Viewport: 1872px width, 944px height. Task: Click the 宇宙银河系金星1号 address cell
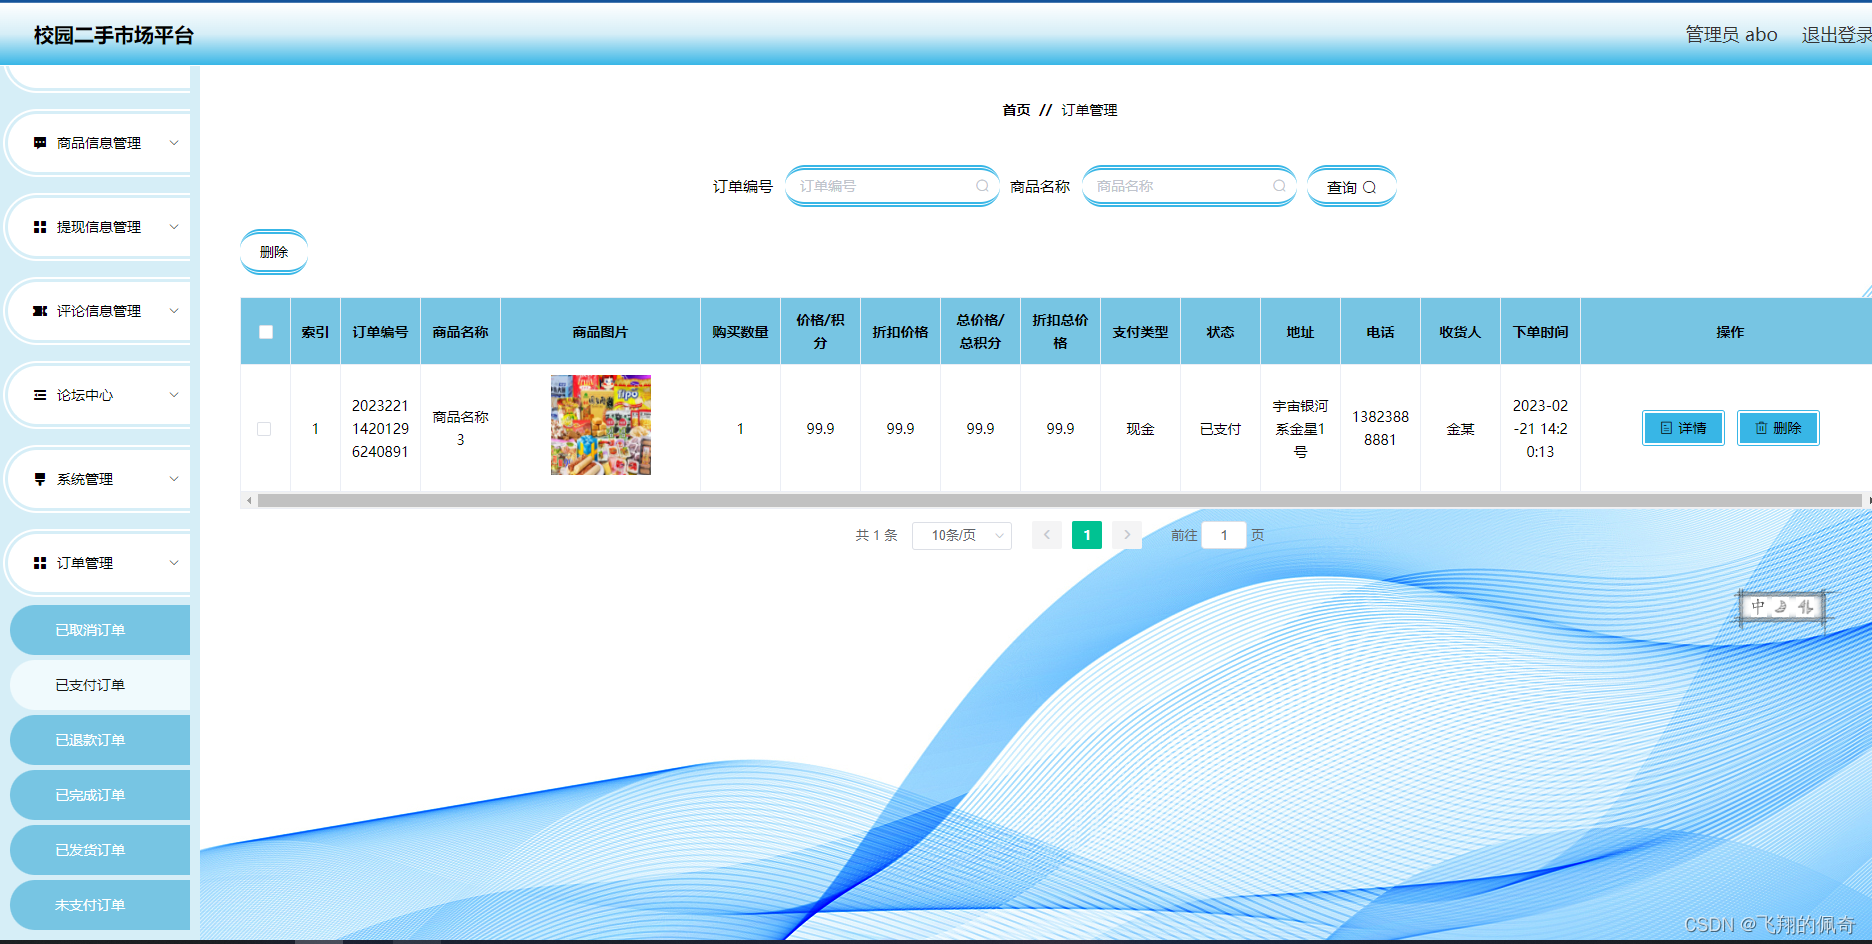point(1300,429)
